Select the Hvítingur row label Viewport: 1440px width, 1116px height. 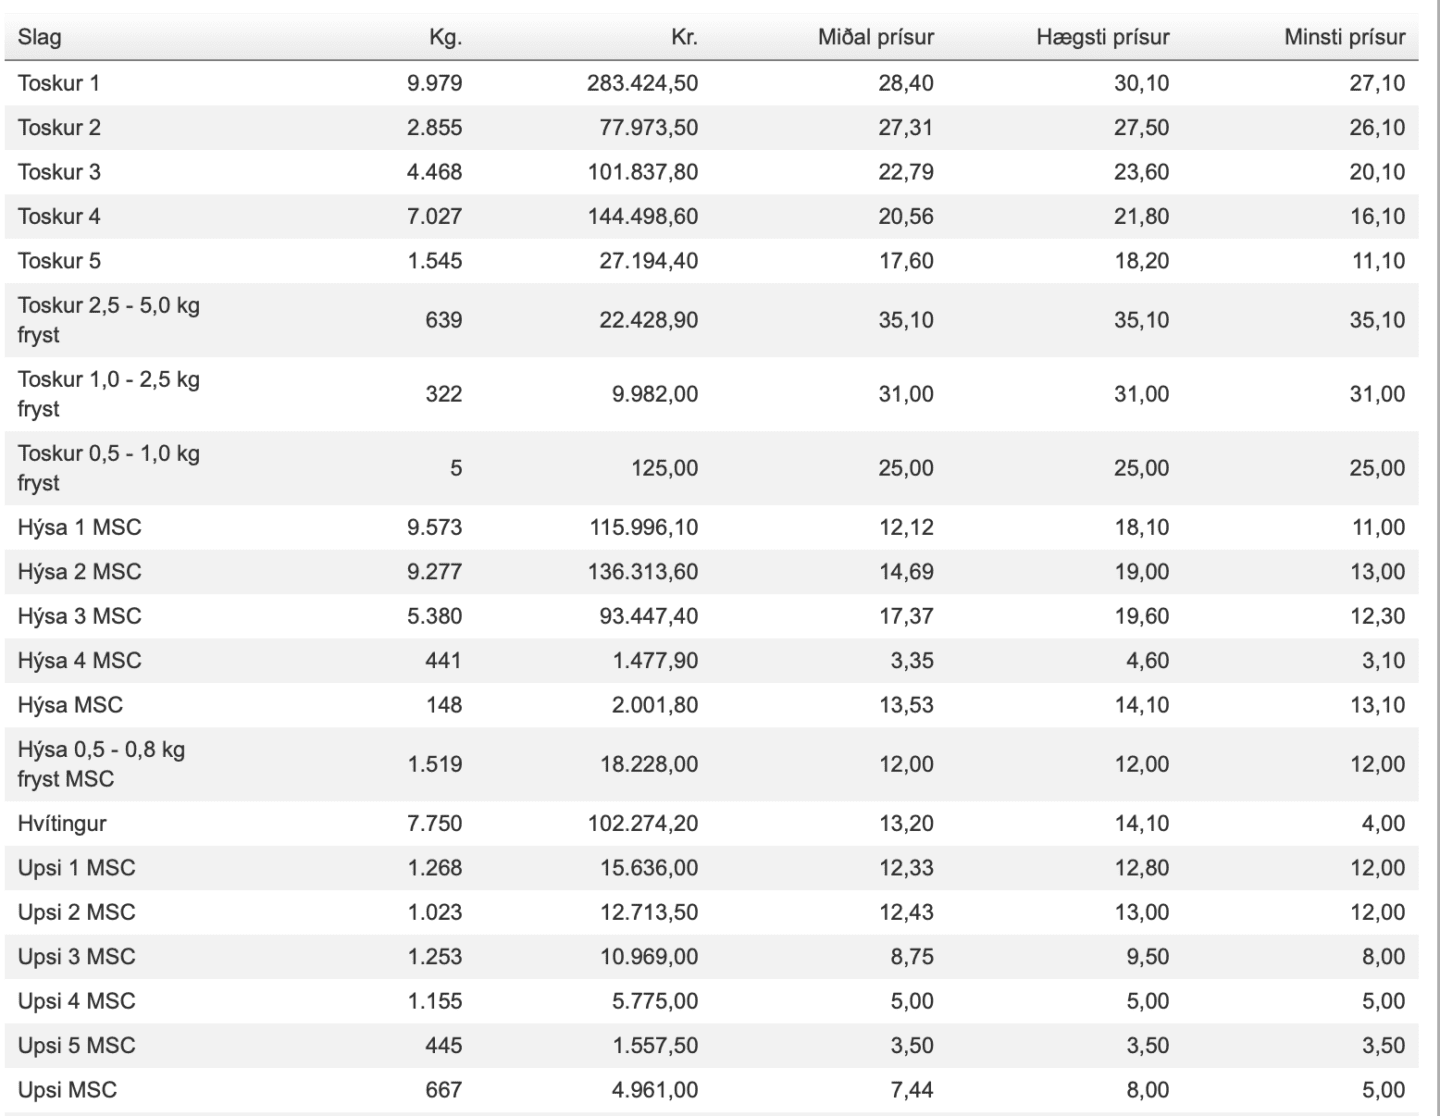[x=62, y=823]
